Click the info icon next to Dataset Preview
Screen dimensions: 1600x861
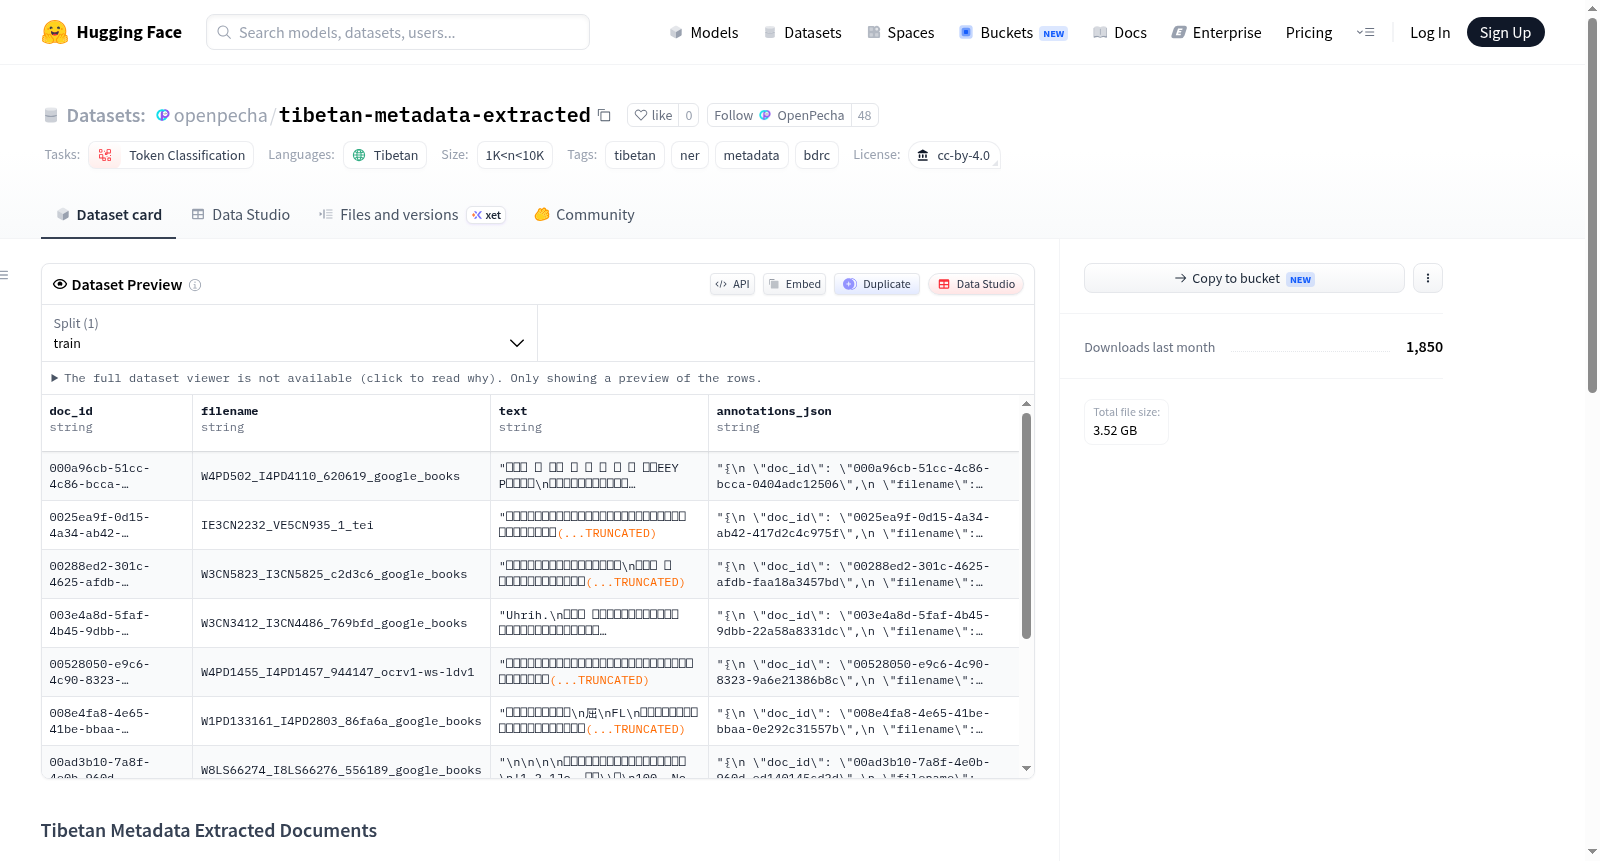pos(195,285)
